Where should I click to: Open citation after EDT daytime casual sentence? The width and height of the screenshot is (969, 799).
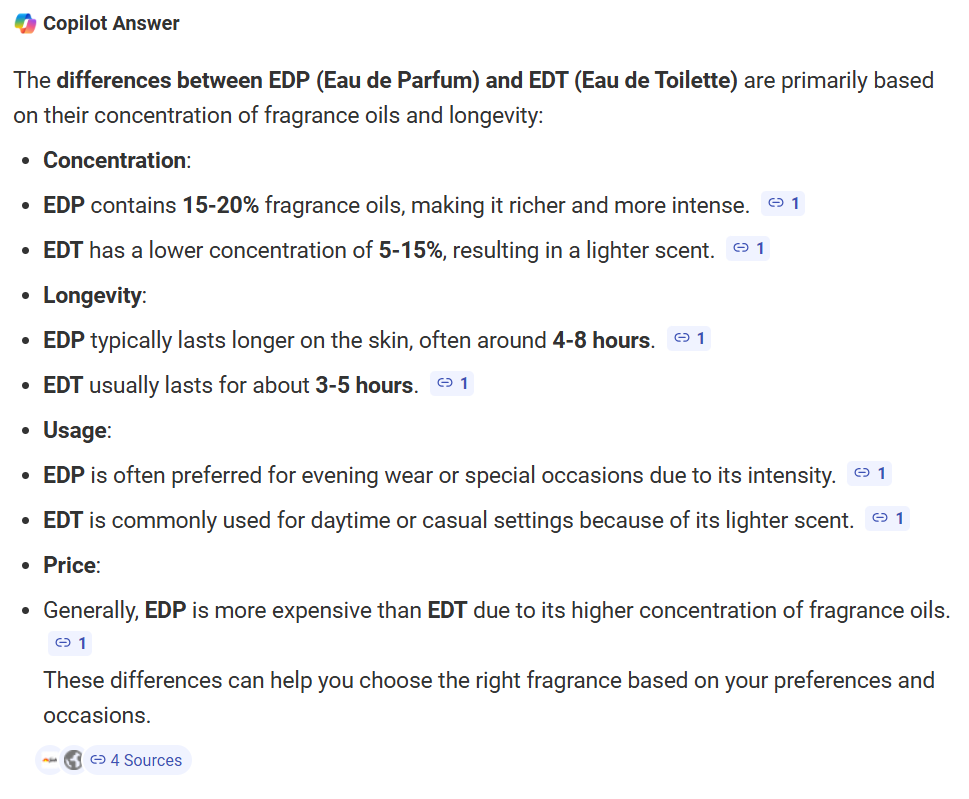pyautogui.click(x=887, y=518)
